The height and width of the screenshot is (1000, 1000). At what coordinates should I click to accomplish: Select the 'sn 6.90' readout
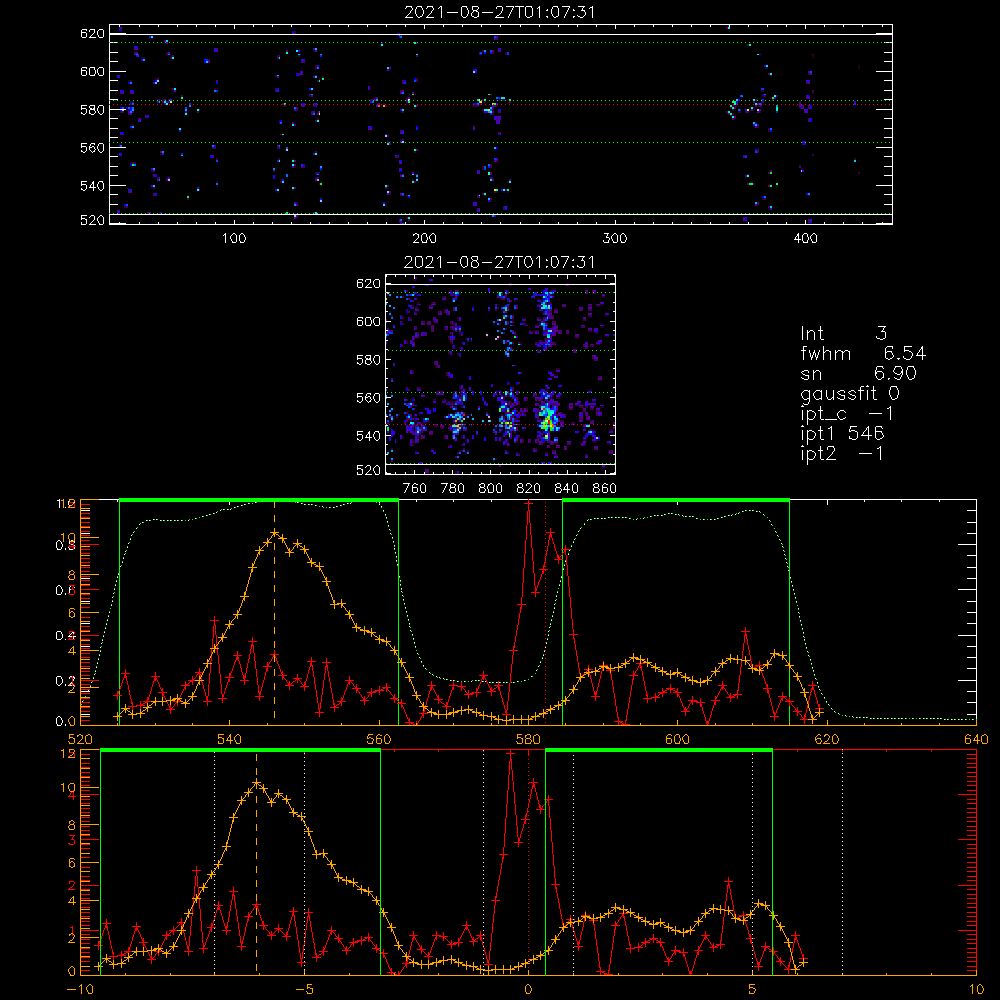point(858,373)
